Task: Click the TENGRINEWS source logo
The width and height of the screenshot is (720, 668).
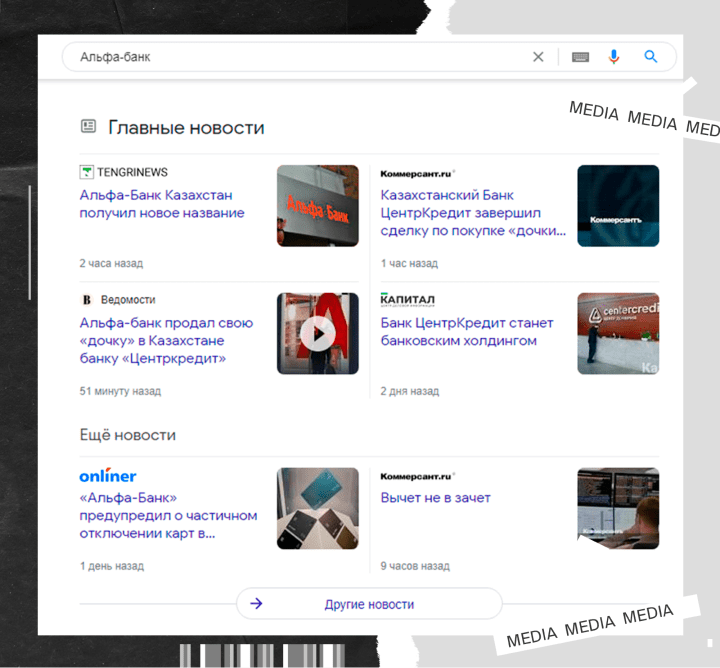Action: click(x=124, y=172)
